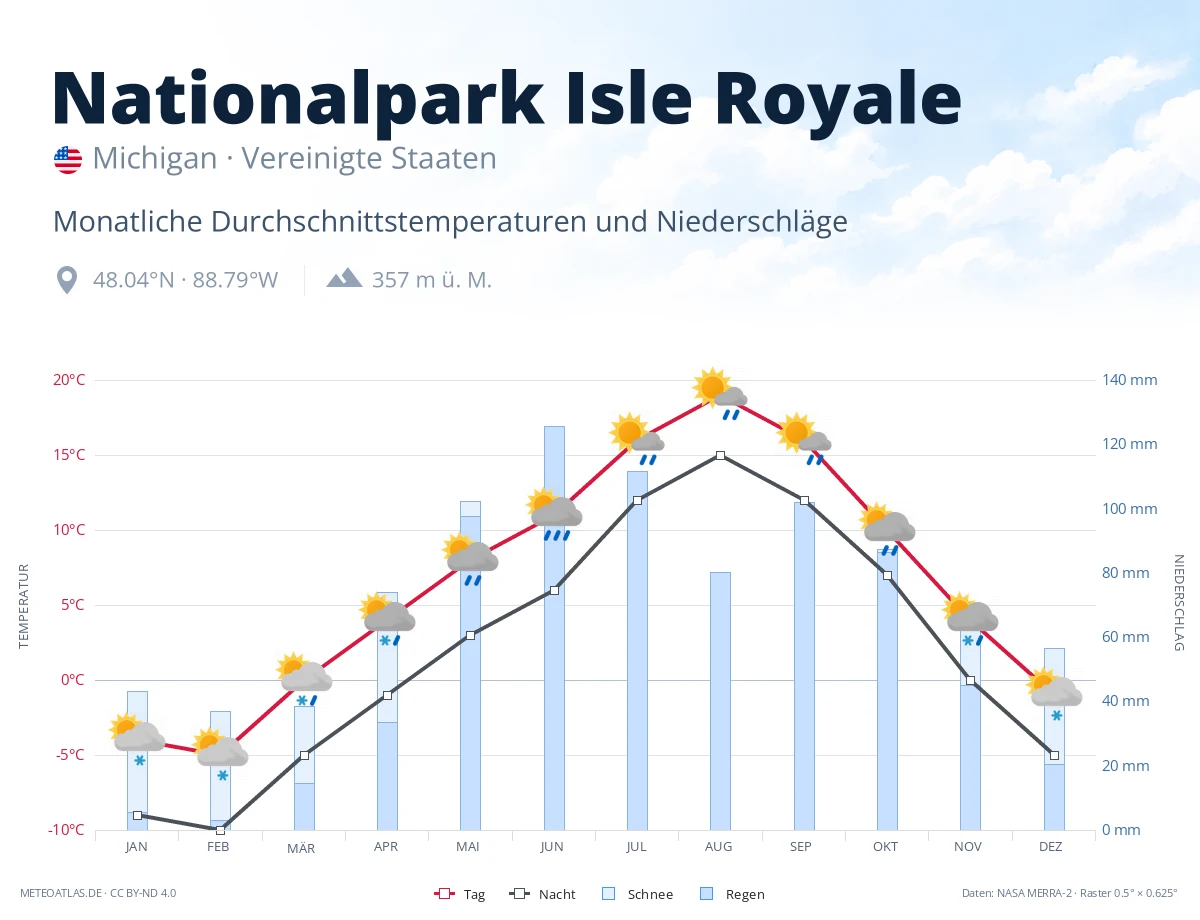The image size is (1200, 920).
Task: Click the Nacht legend line marker
Action: tap(520, 893)
